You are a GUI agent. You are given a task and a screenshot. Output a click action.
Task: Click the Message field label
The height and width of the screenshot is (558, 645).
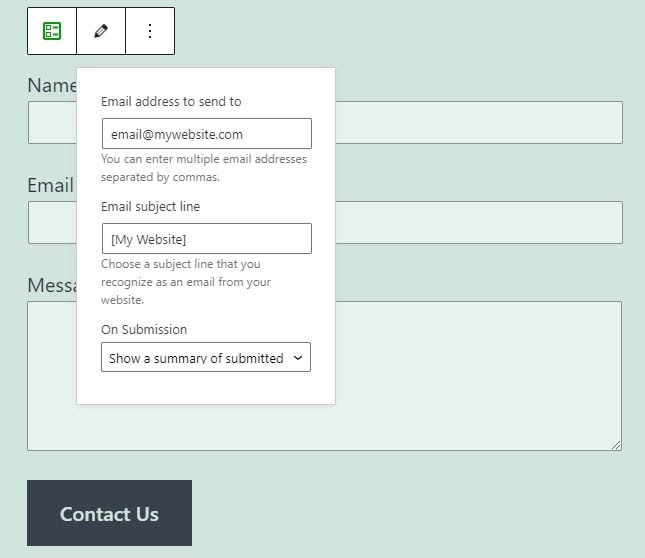click(x=51, y=285)
